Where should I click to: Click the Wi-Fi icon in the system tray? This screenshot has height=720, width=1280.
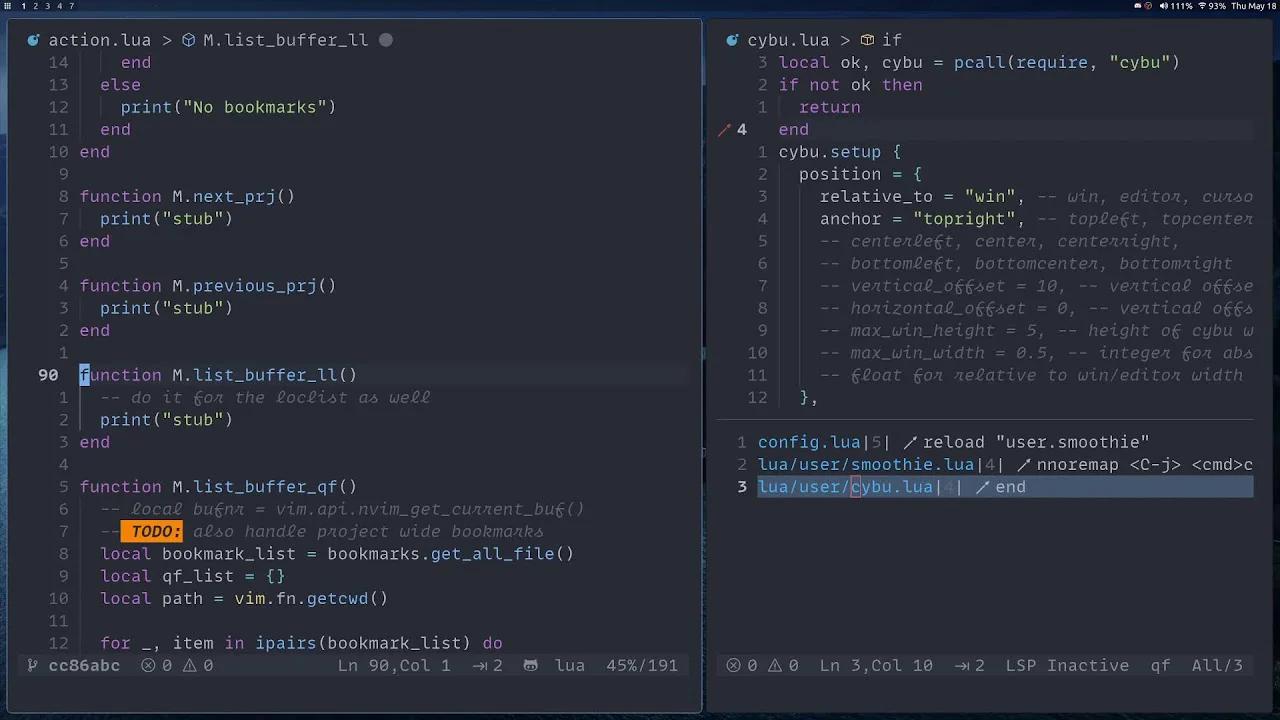click(1202, 7)
